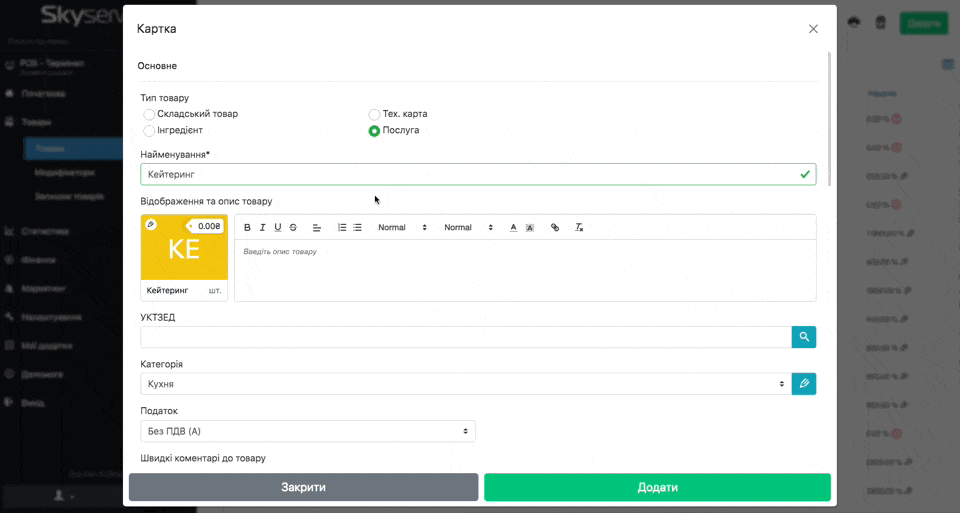
Task: Click the edit category button beside Кухня
Action: [803, 384]
